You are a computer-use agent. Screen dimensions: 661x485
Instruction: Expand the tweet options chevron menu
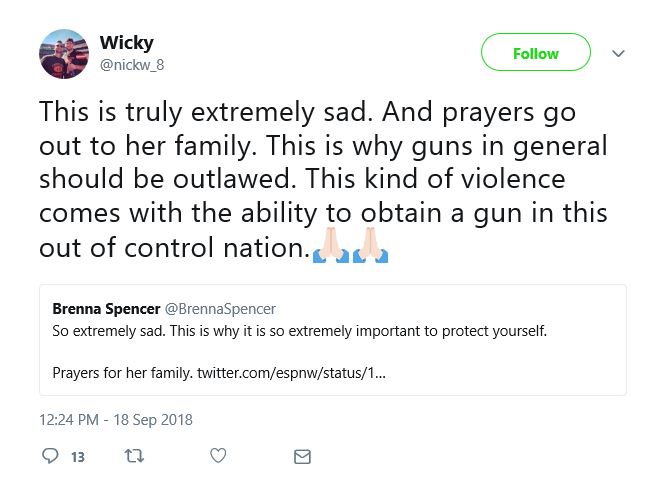point(618,54)
